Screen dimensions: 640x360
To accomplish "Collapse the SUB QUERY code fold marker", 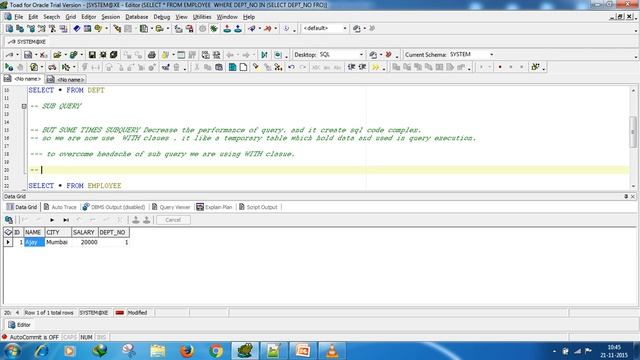I will coord(24,106).
